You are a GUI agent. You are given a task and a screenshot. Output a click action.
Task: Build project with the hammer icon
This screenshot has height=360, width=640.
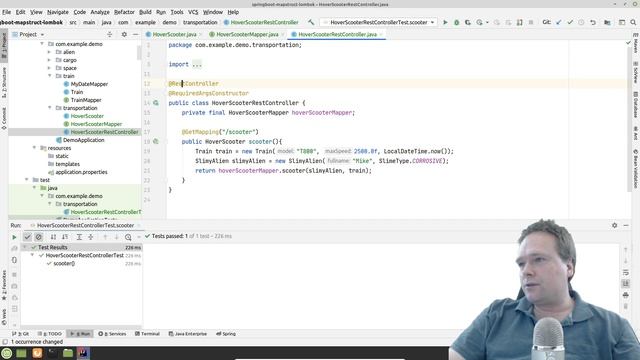(311, 22)
